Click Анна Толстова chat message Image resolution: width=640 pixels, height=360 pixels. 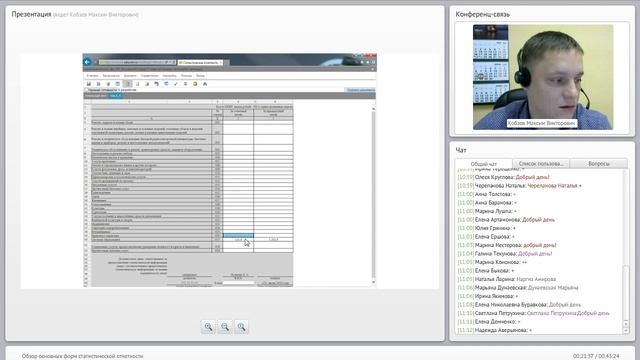[487, 194]
